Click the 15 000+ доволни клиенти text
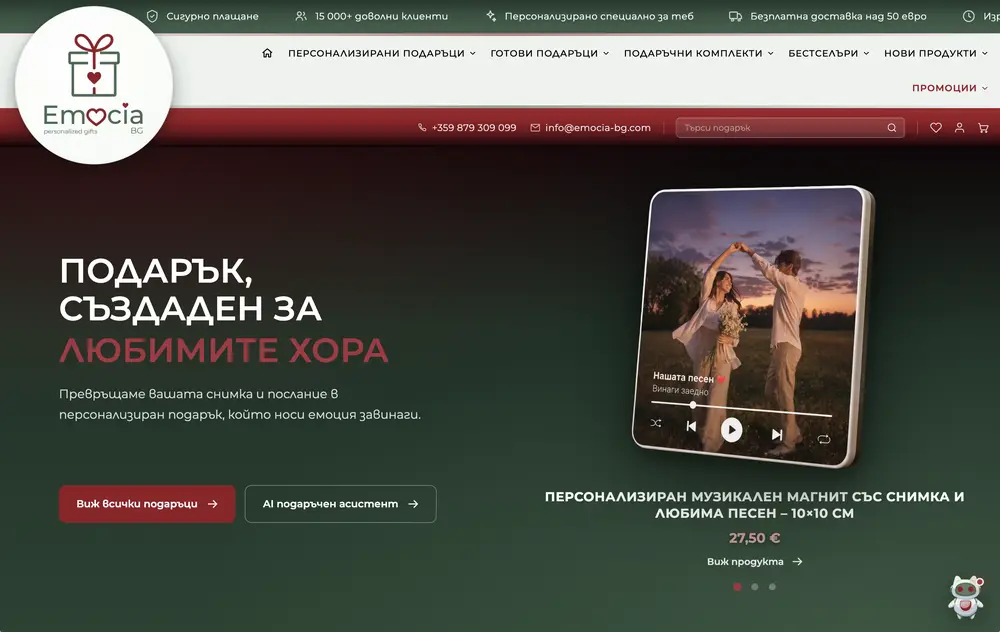This screenshot has width=1000, height=632. click(381, 16)
